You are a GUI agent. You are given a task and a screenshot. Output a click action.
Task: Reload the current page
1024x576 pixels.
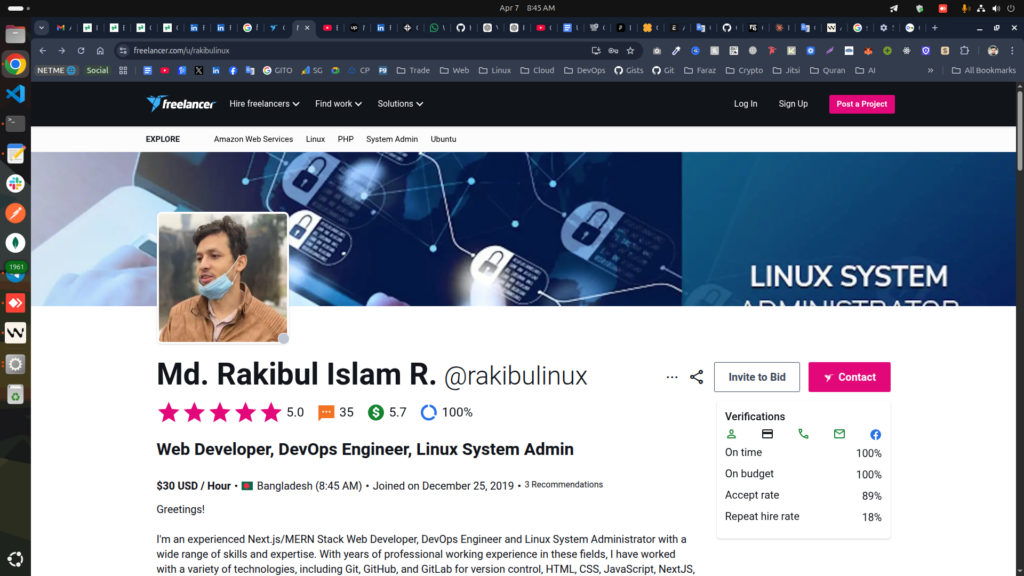click(x=81, y=50)
